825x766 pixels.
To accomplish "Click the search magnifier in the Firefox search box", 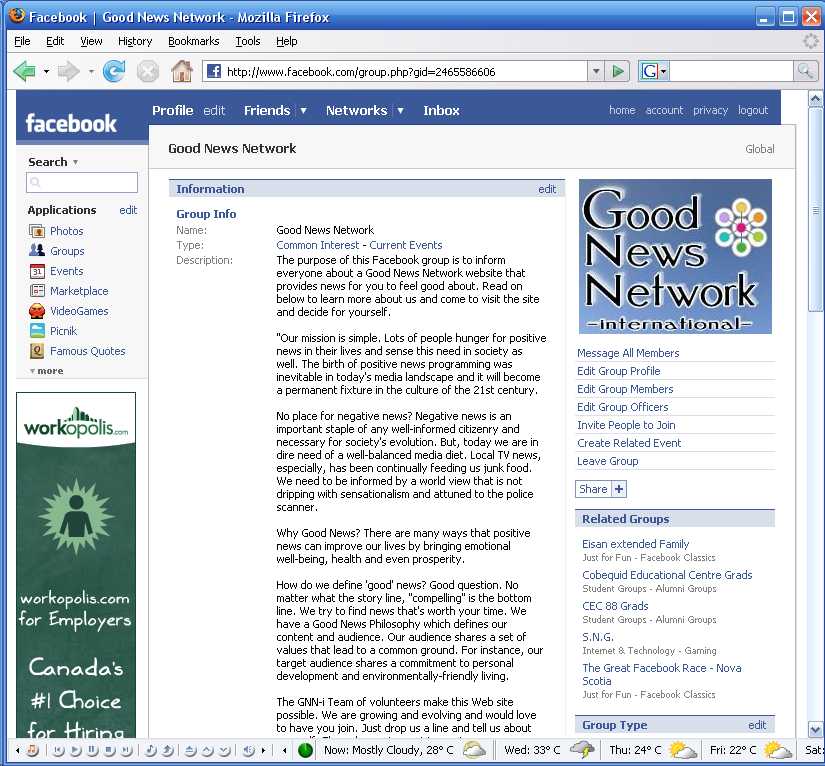I will click(806, 70).
